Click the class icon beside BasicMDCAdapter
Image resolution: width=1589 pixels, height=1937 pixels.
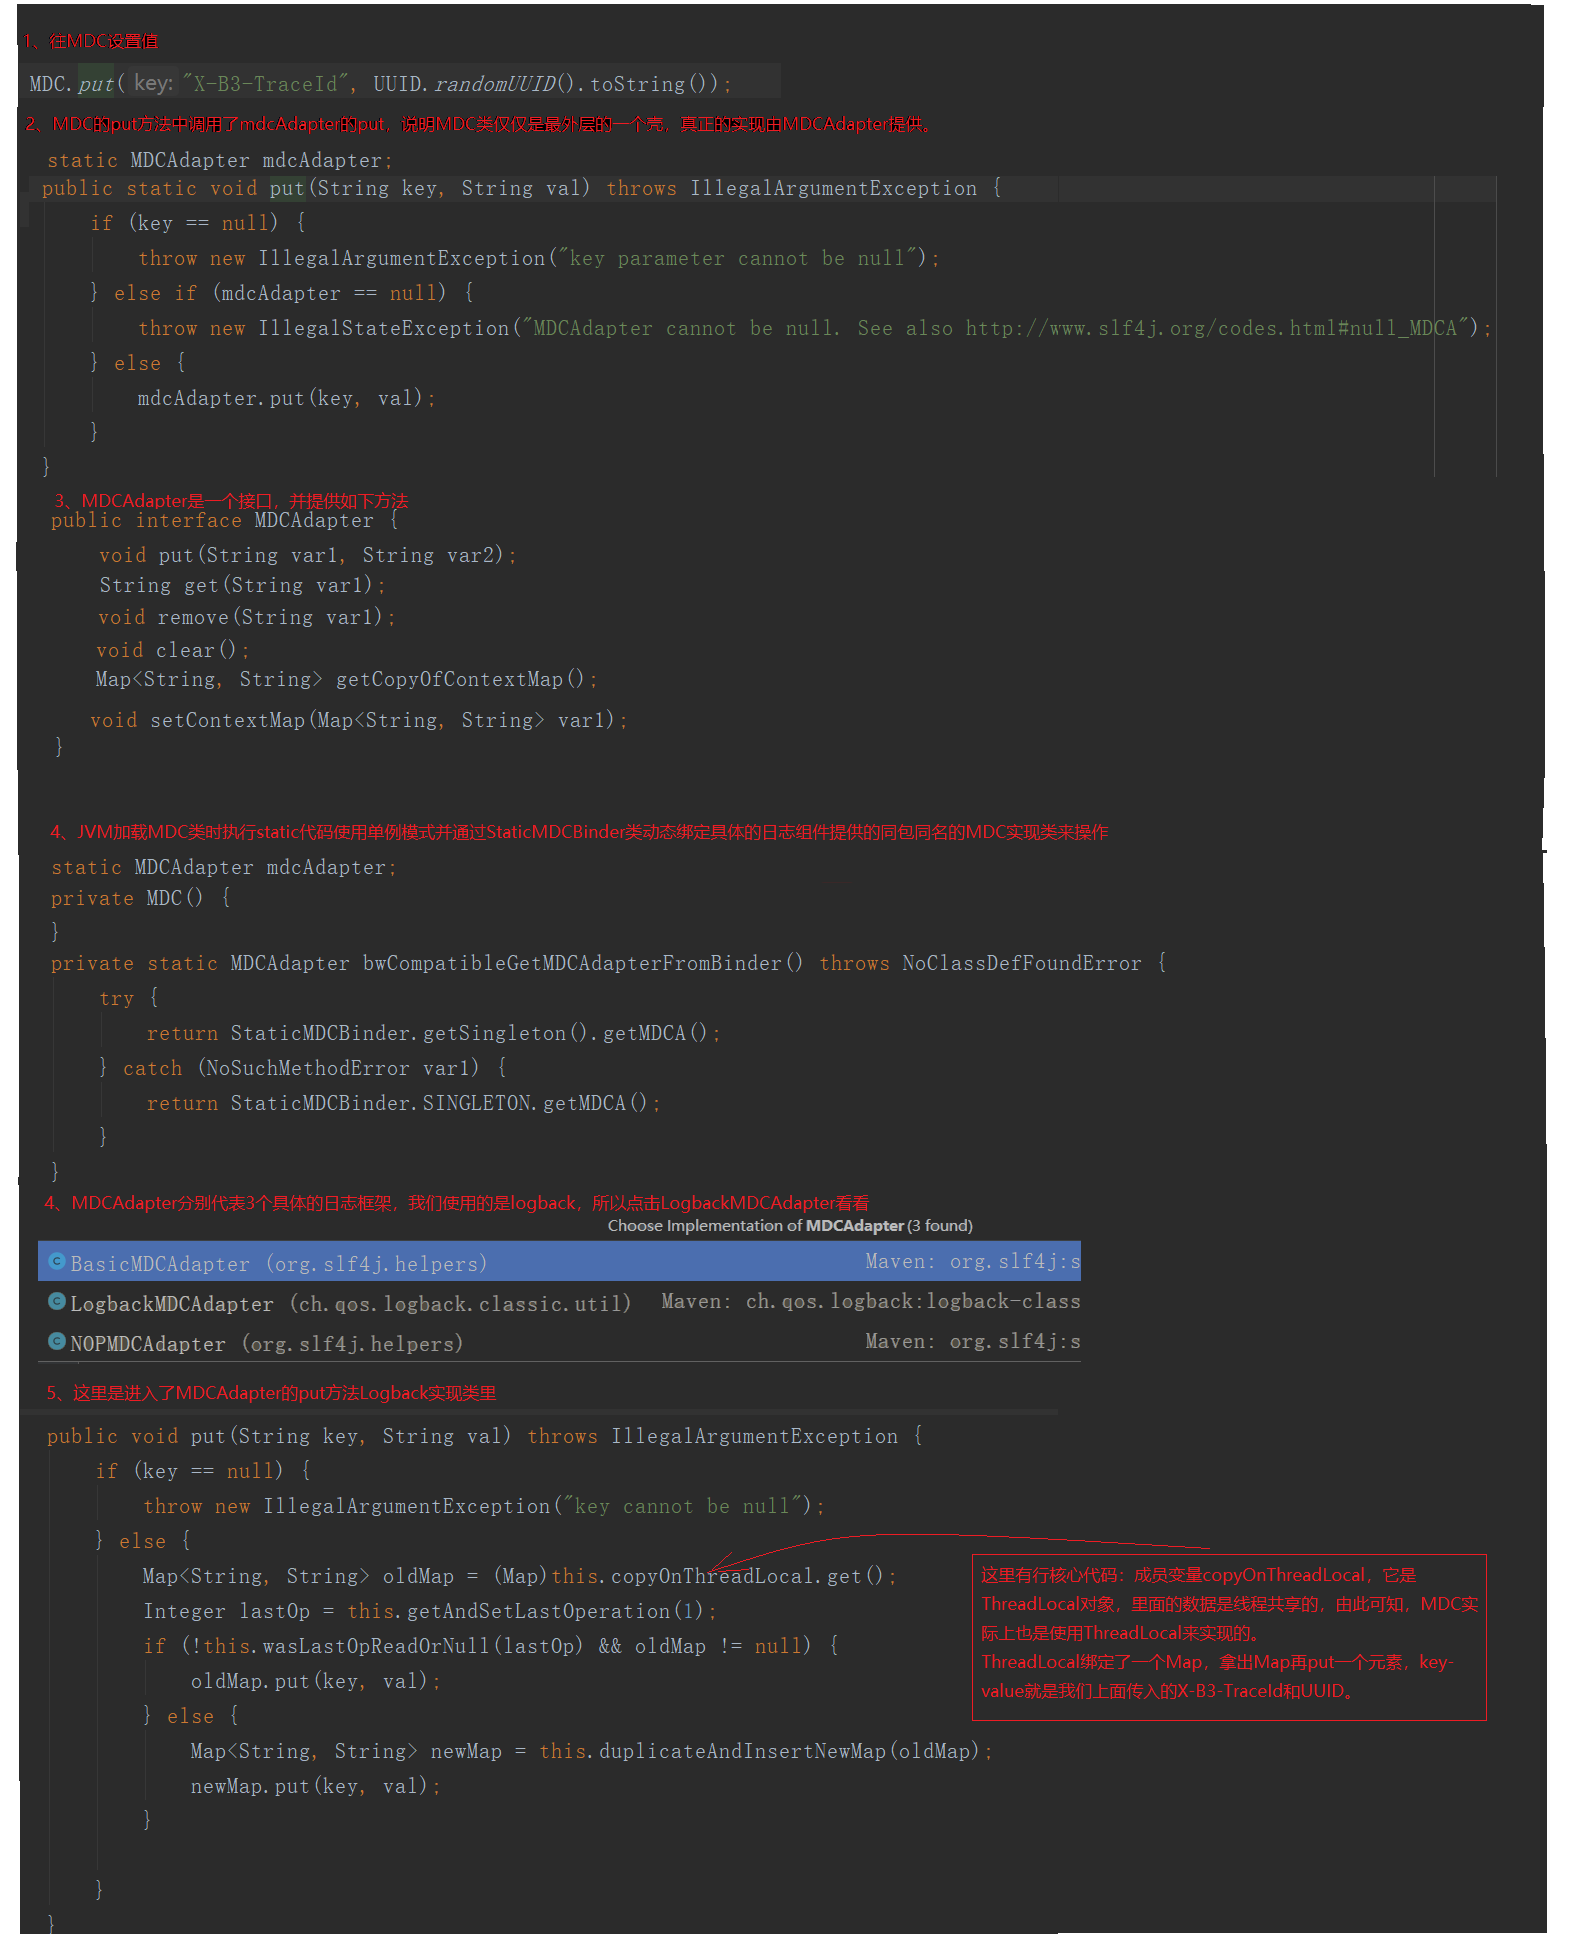pos(57,1262)
